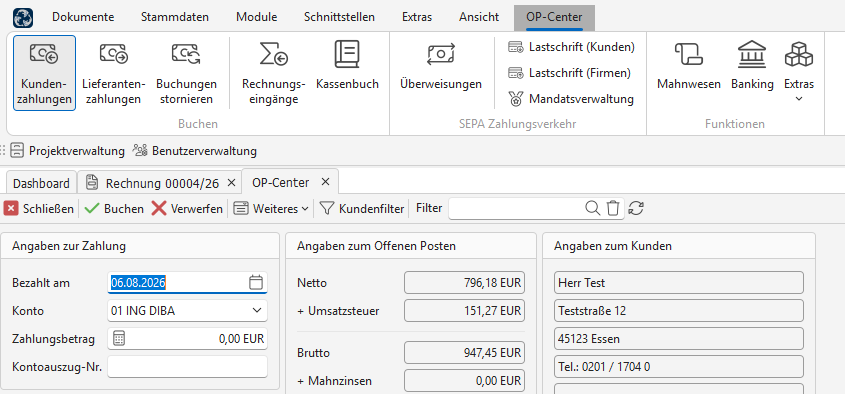Click the application logo icon
Screen dimensions: 845x394
[x=23, y=17]
